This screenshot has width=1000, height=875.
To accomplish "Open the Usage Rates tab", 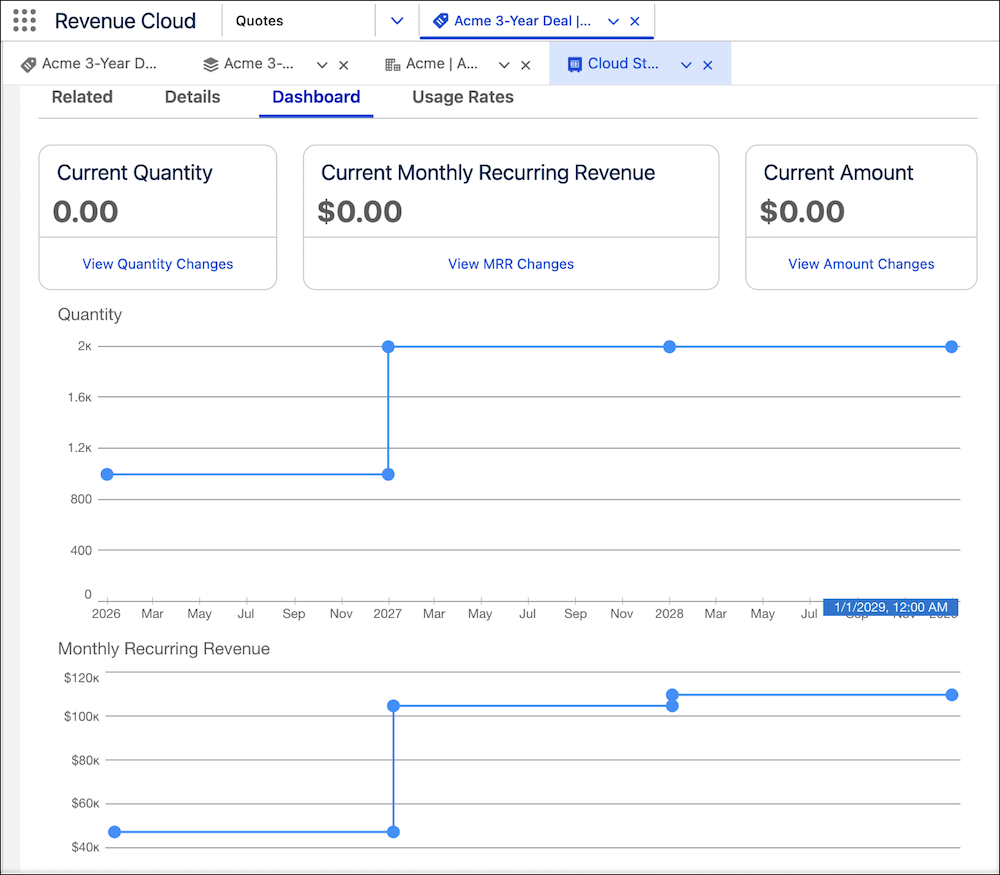I will [x=462, y=97].
